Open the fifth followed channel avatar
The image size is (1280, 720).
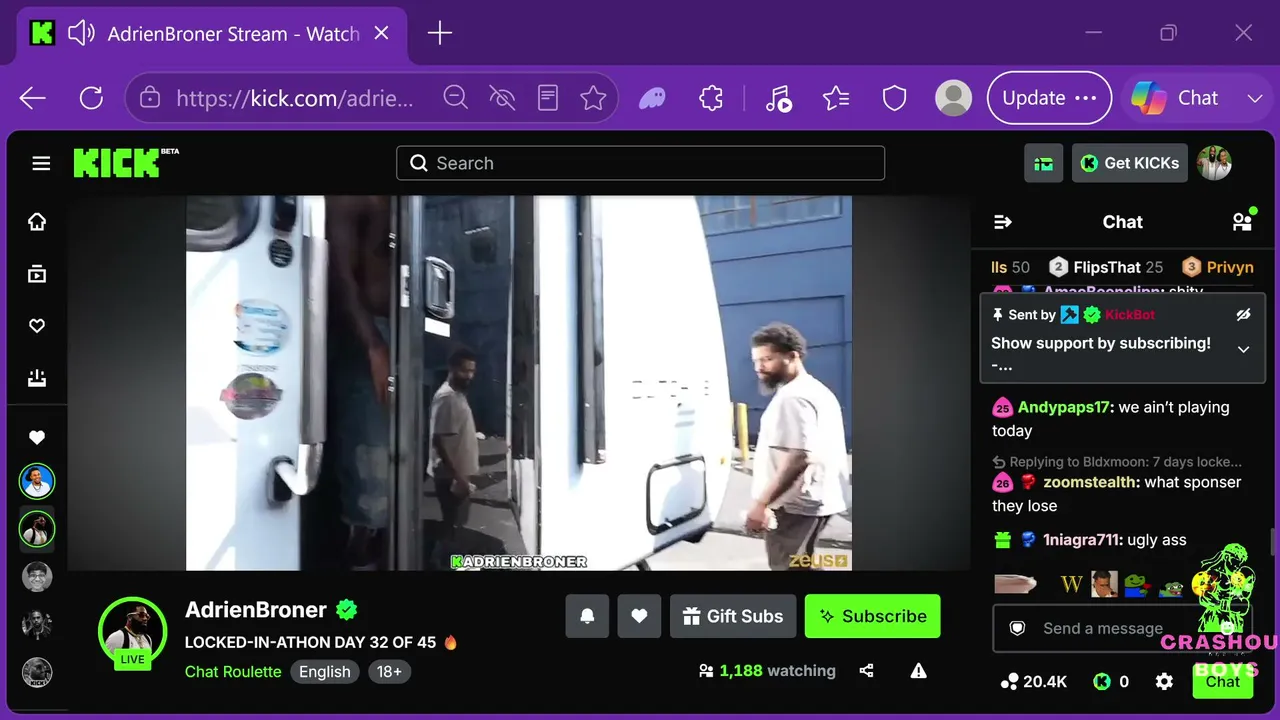pos(37,672)
